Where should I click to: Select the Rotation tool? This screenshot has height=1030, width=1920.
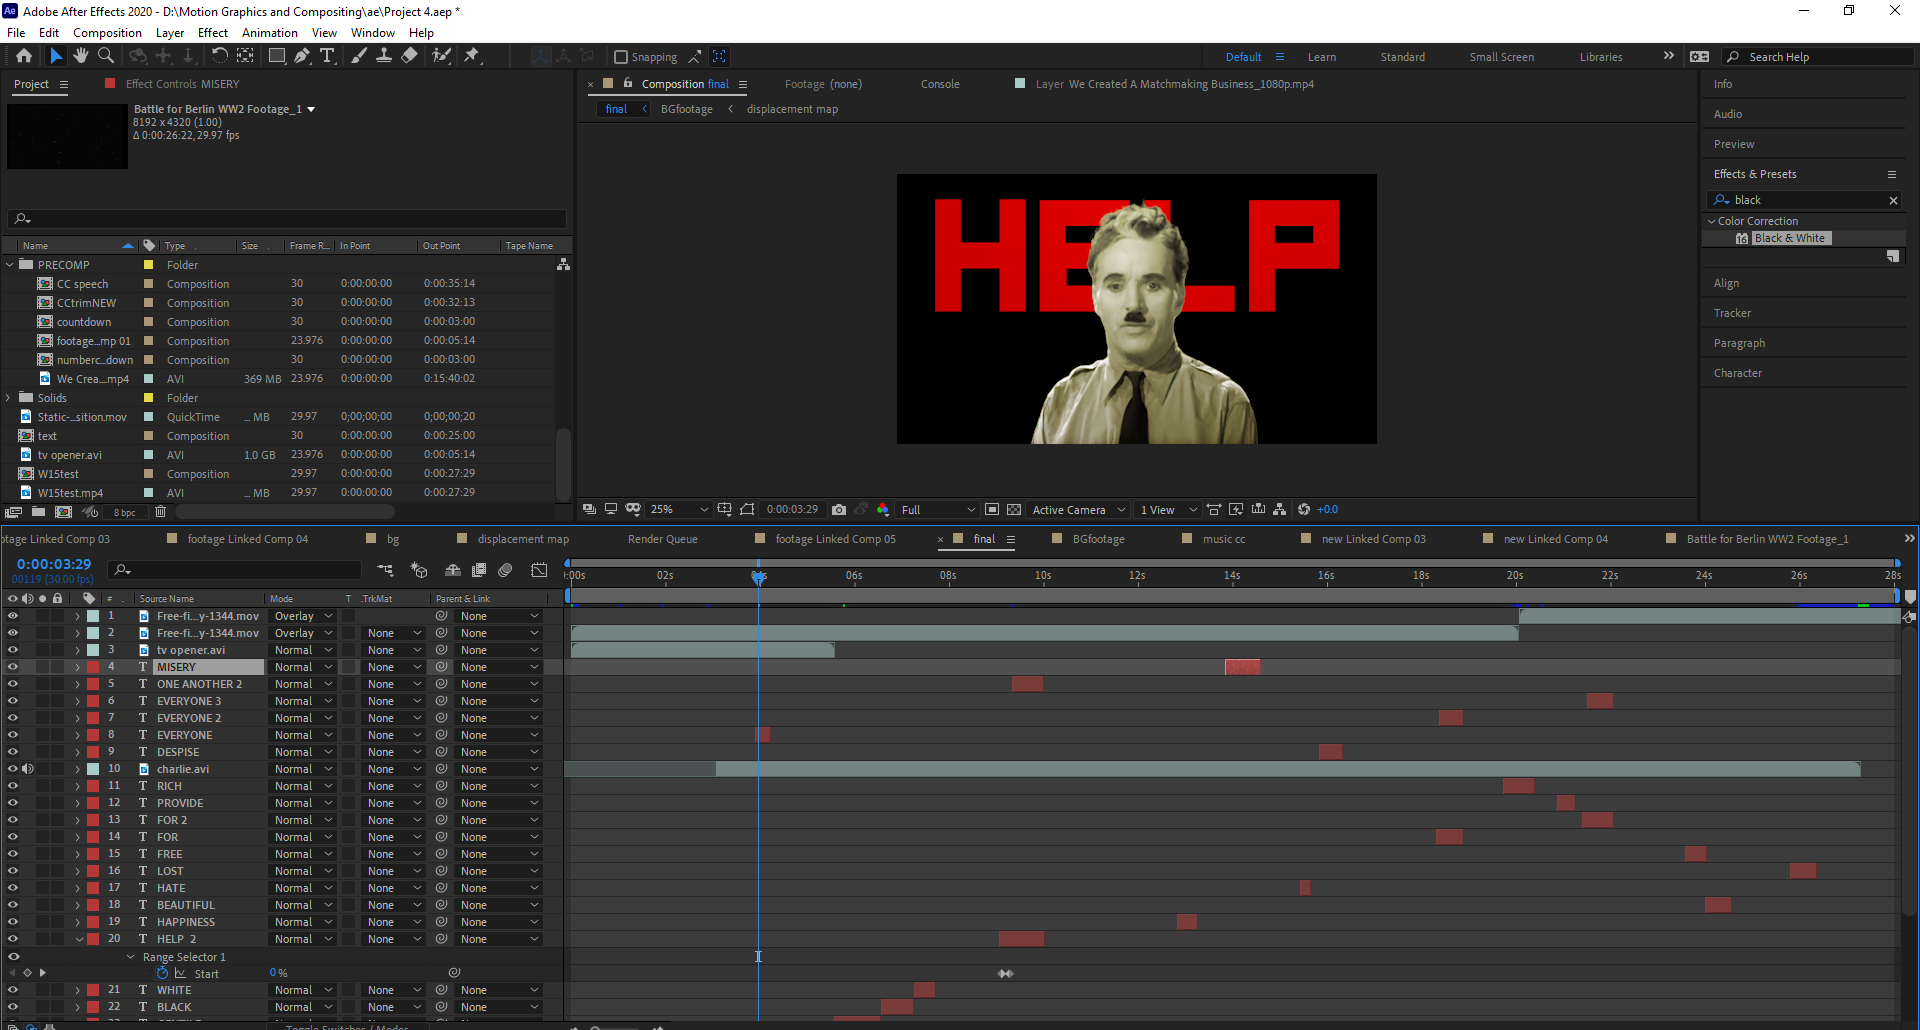click(x=220, y=56)
